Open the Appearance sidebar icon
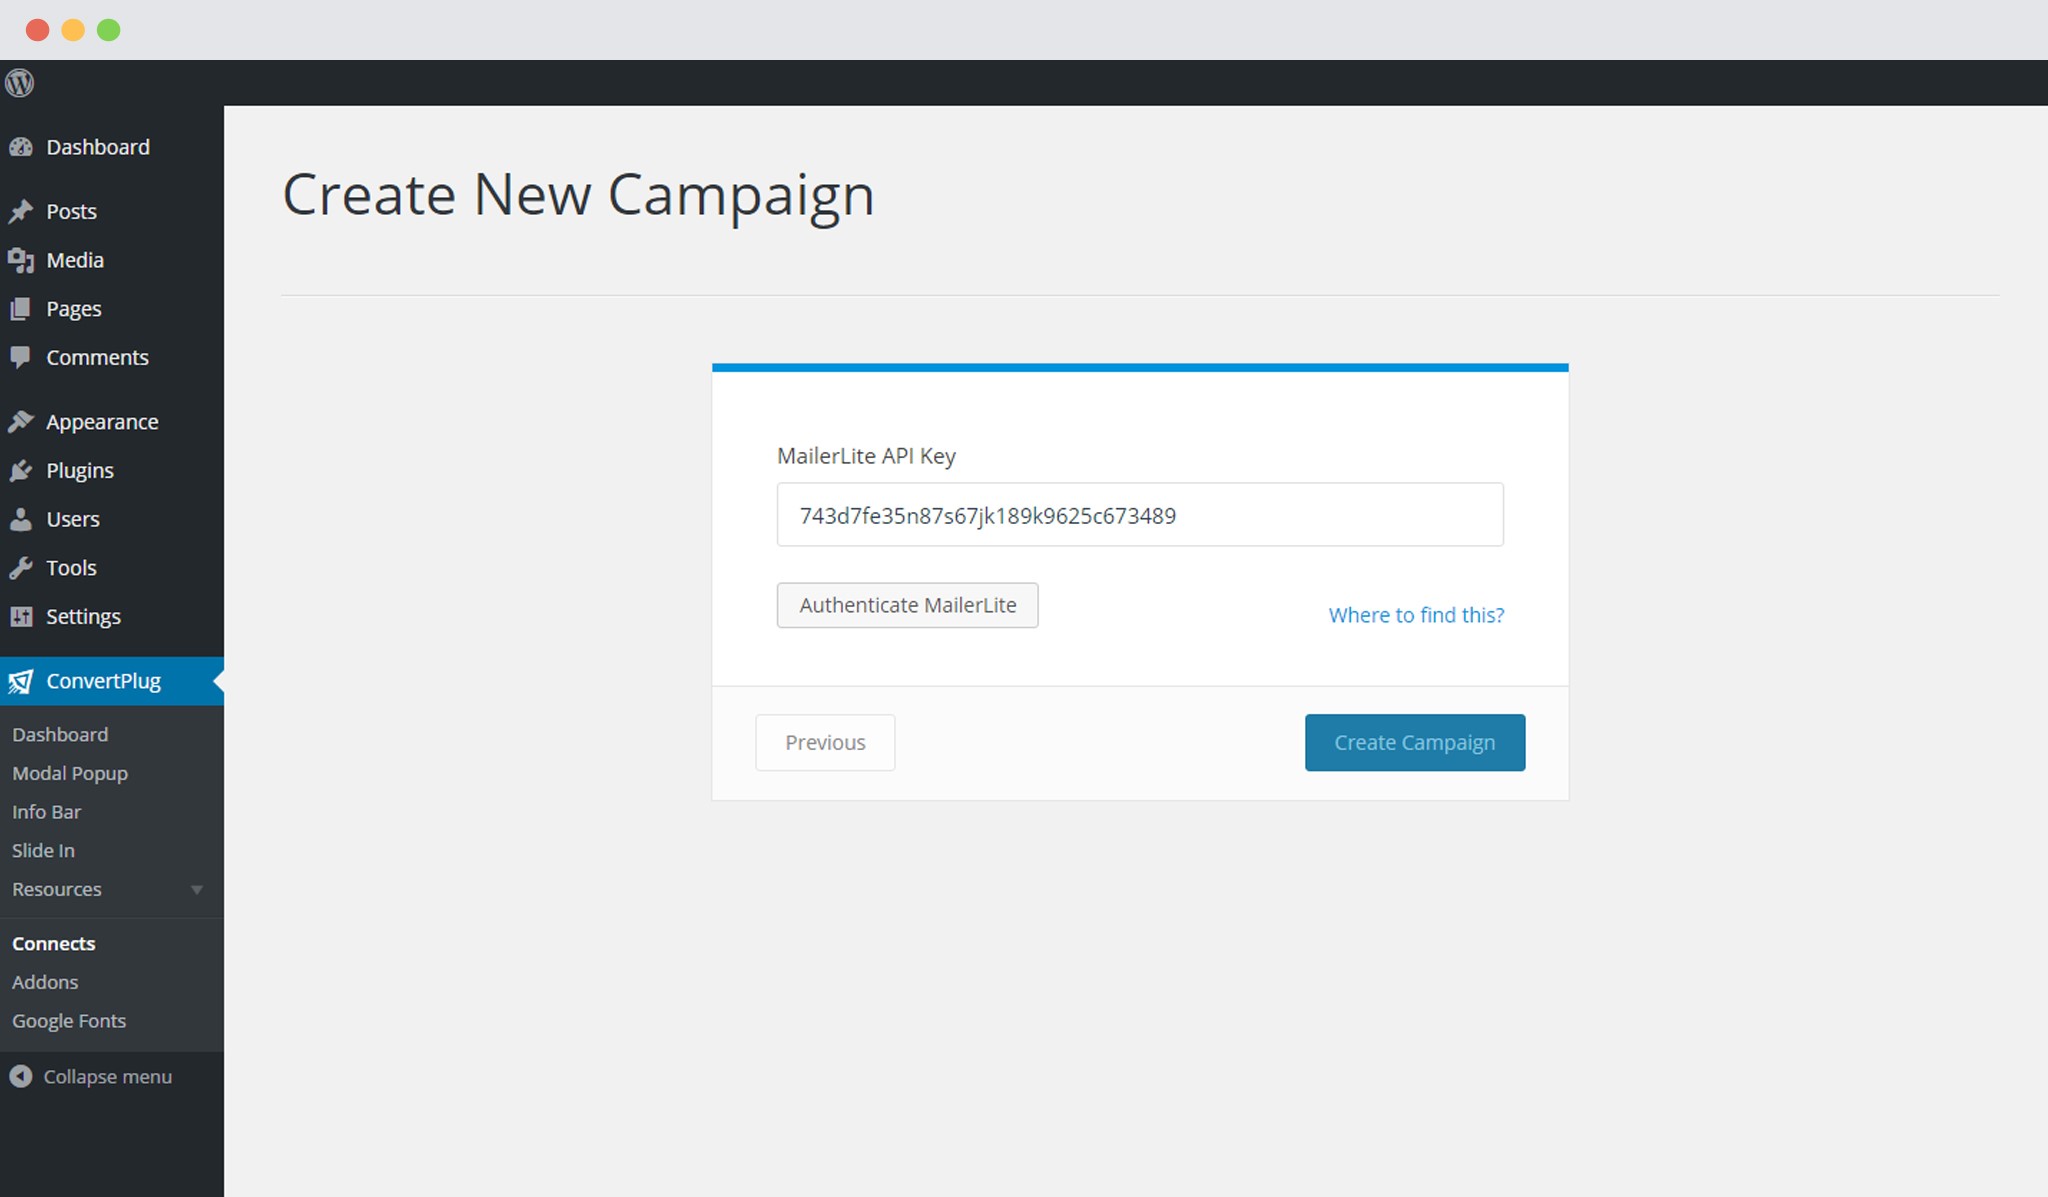The height and width of the screenshot is (1197, 2048). [23, 420]
